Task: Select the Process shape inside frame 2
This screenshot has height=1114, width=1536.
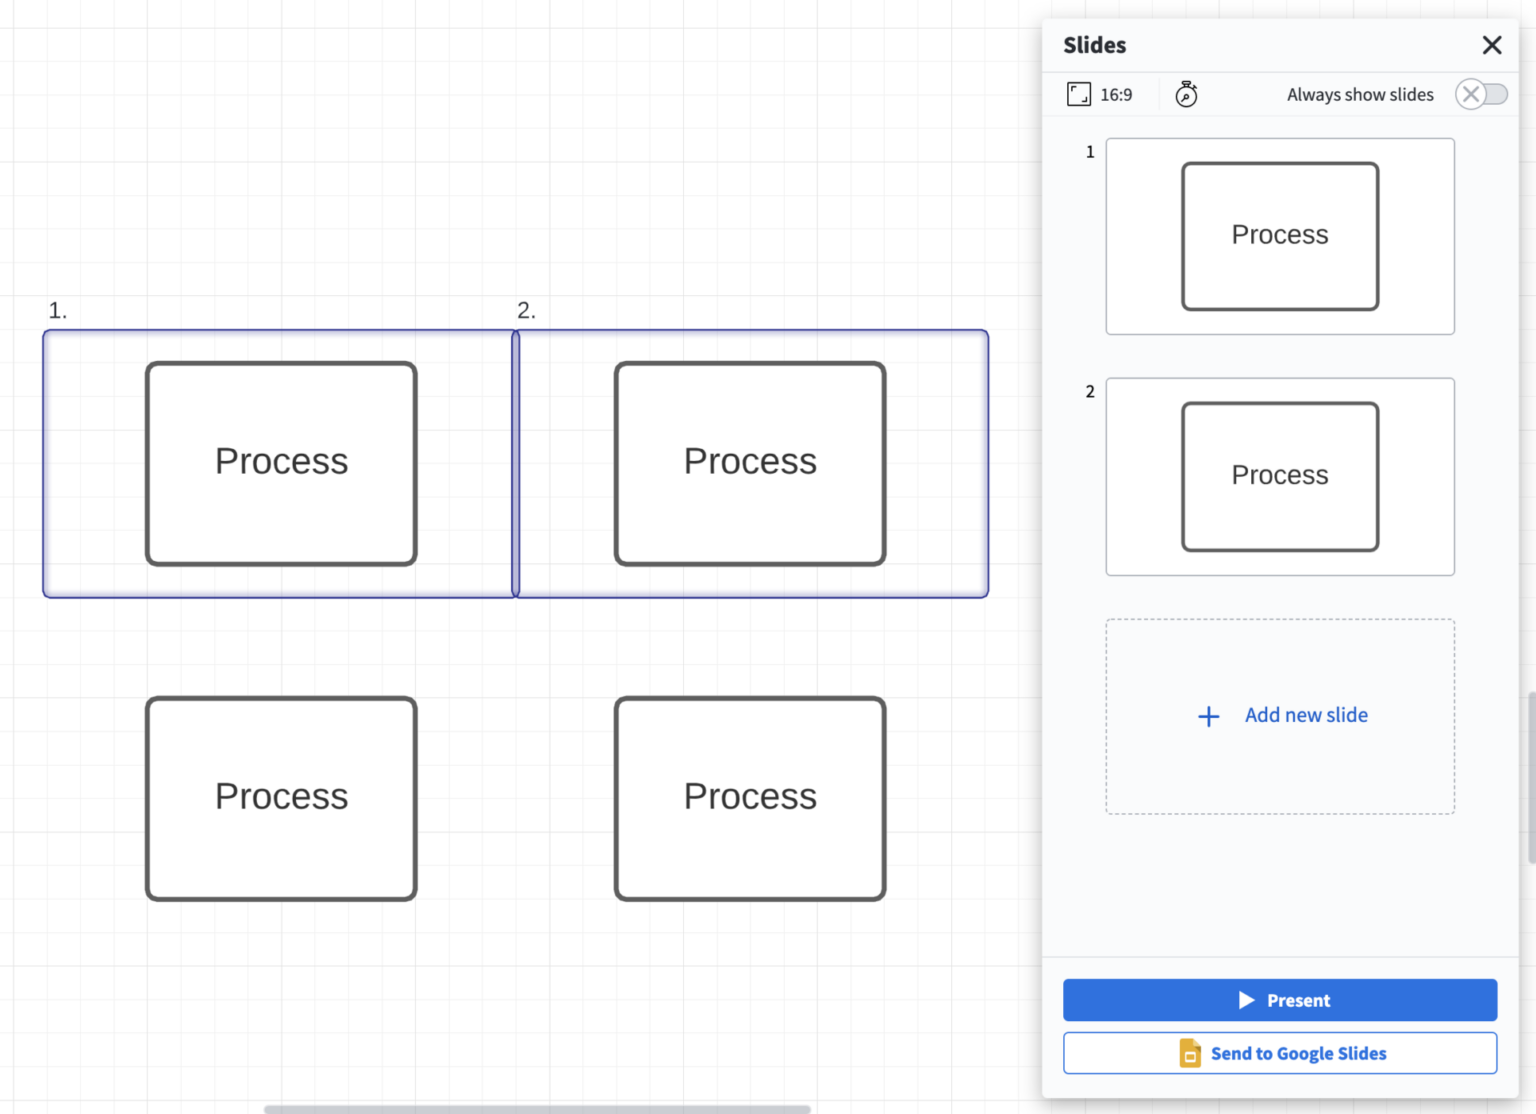Action: [x=750, y=462]
